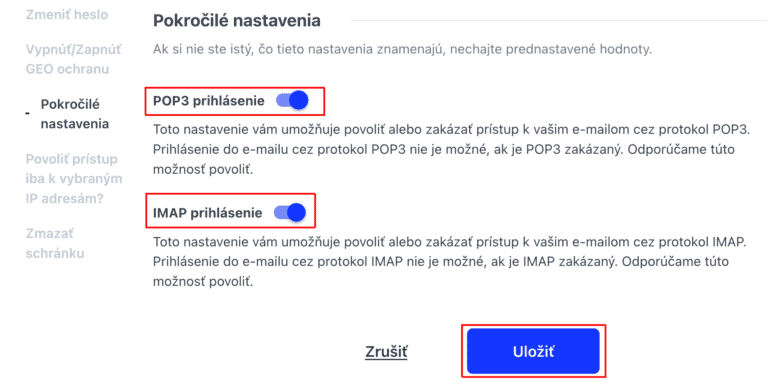Click the divider line beside the heading

point(558,20)
